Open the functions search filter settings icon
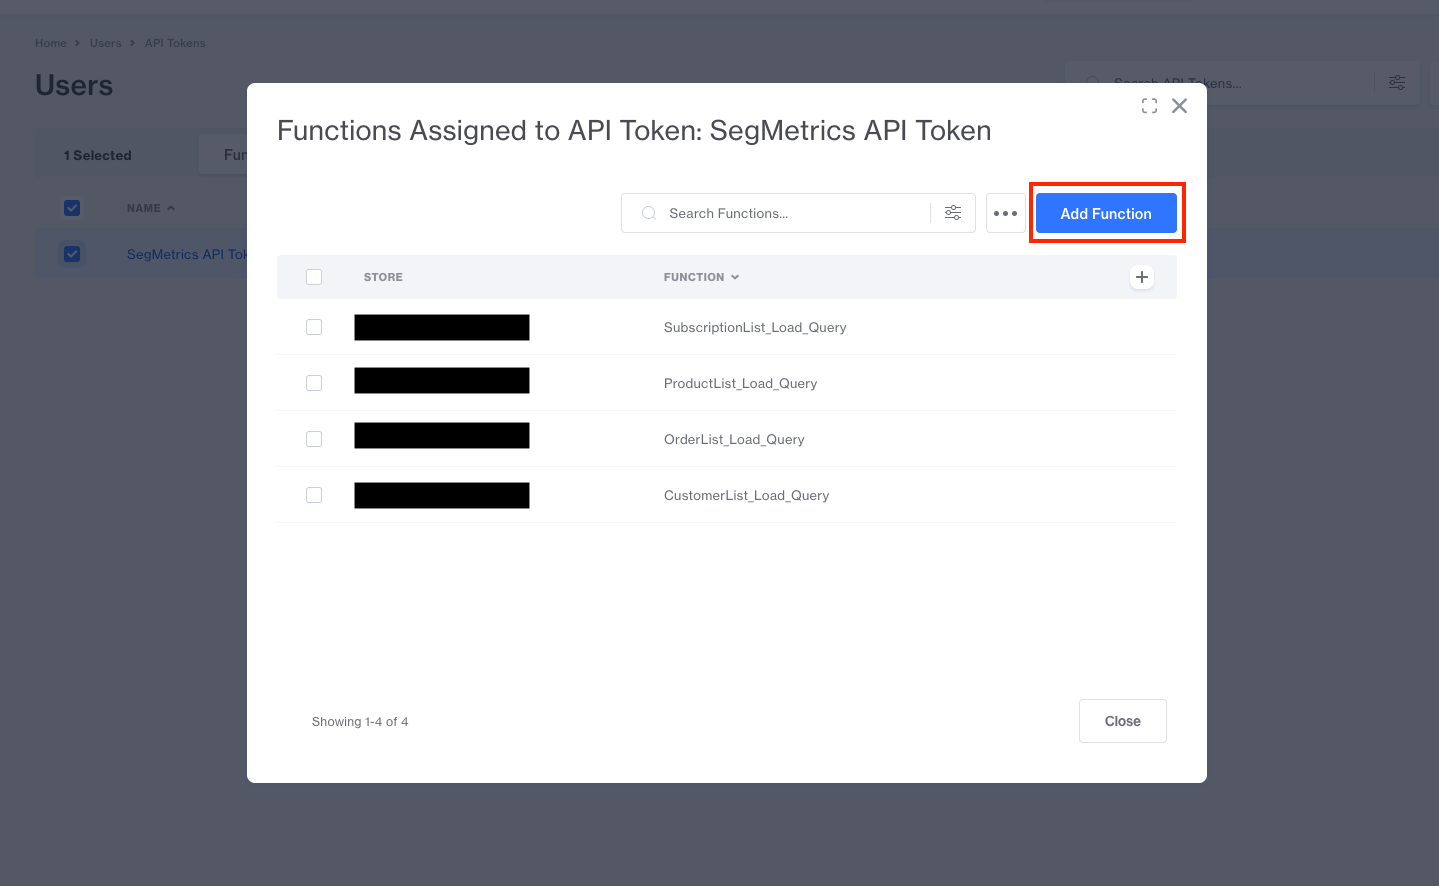1439x886 pixels. 953,213
